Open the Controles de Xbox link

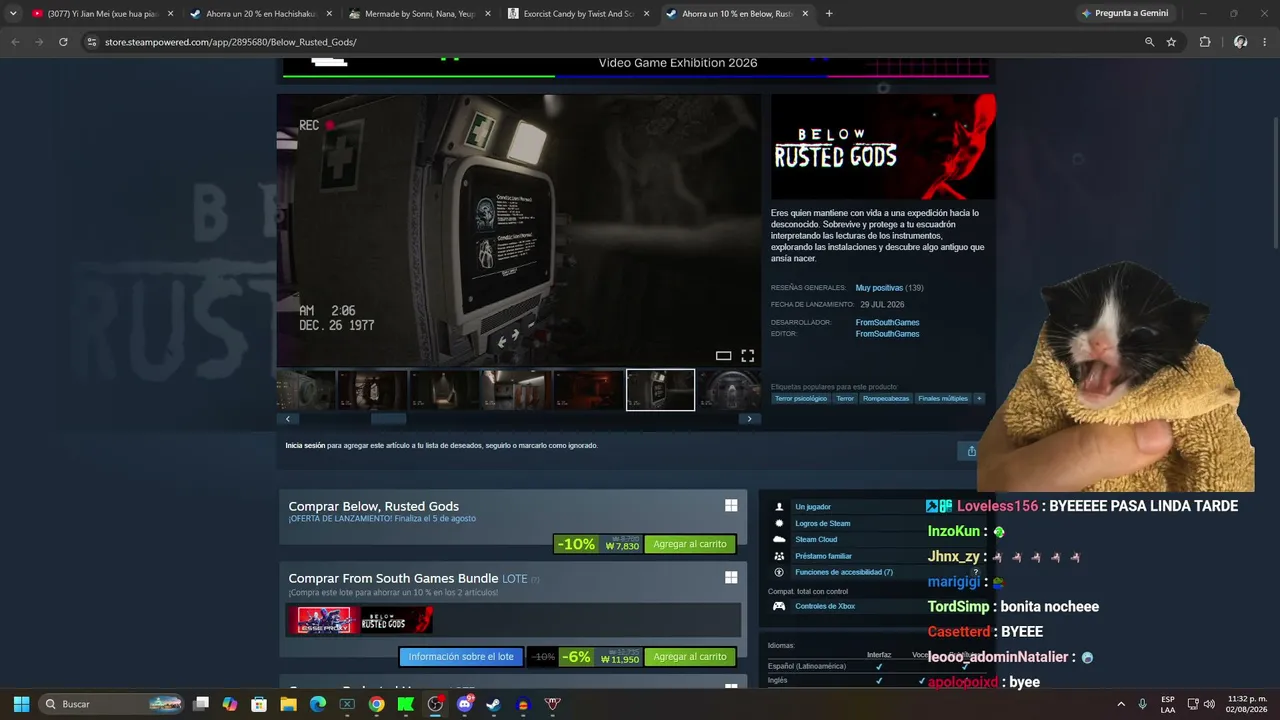(825, 606)
